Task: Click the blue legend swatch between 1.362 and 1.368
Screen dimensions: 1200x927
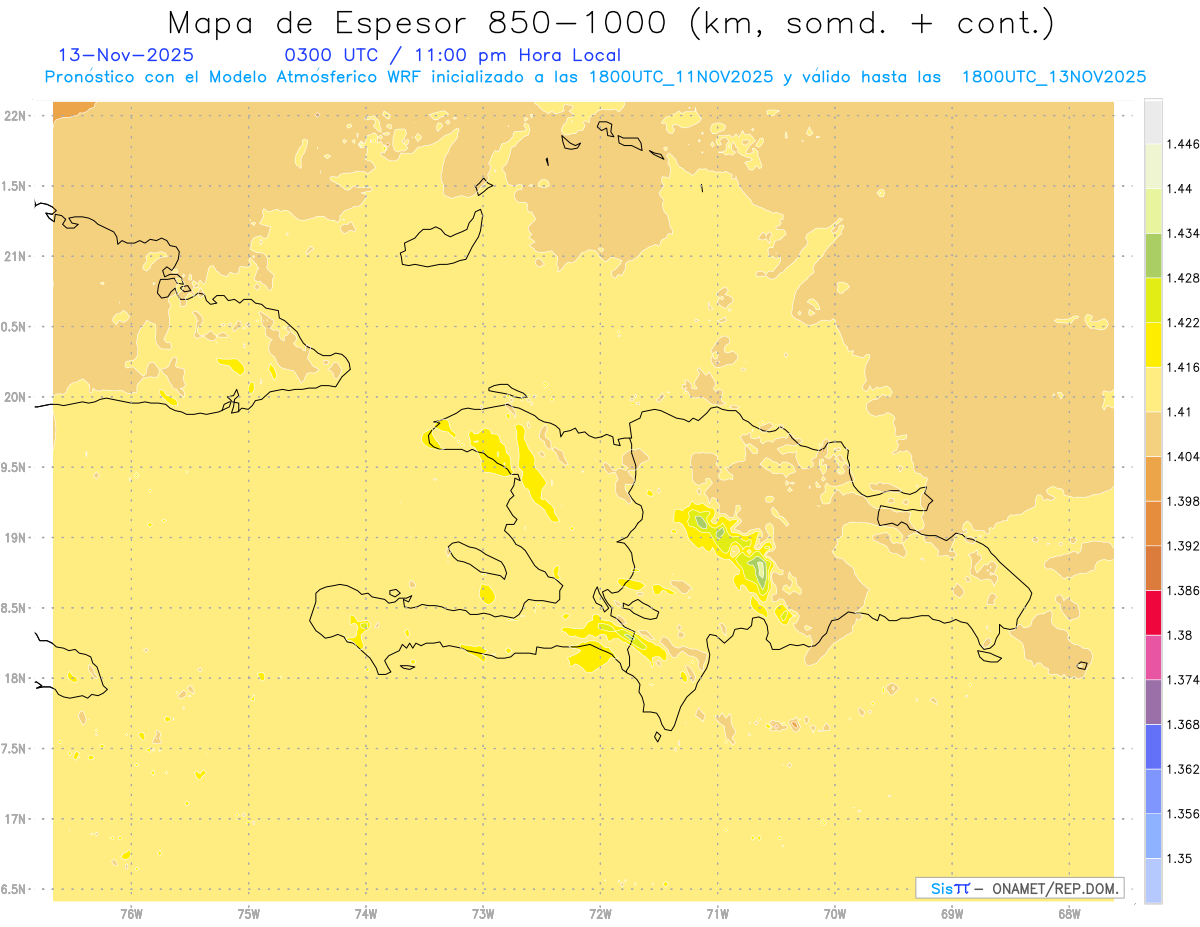Action: (1153, 746)
